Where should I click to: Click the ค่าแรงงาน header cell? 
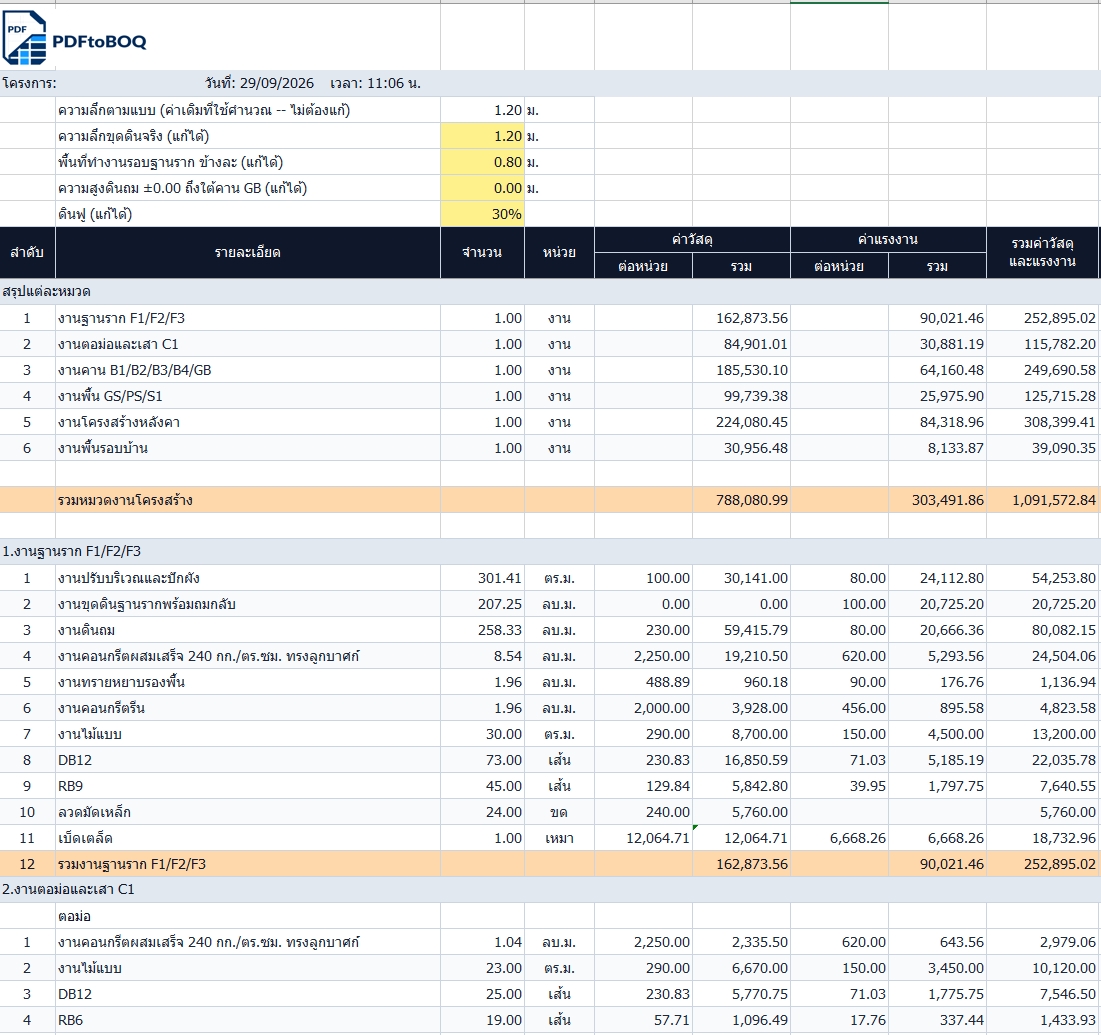tap(888, 239)
